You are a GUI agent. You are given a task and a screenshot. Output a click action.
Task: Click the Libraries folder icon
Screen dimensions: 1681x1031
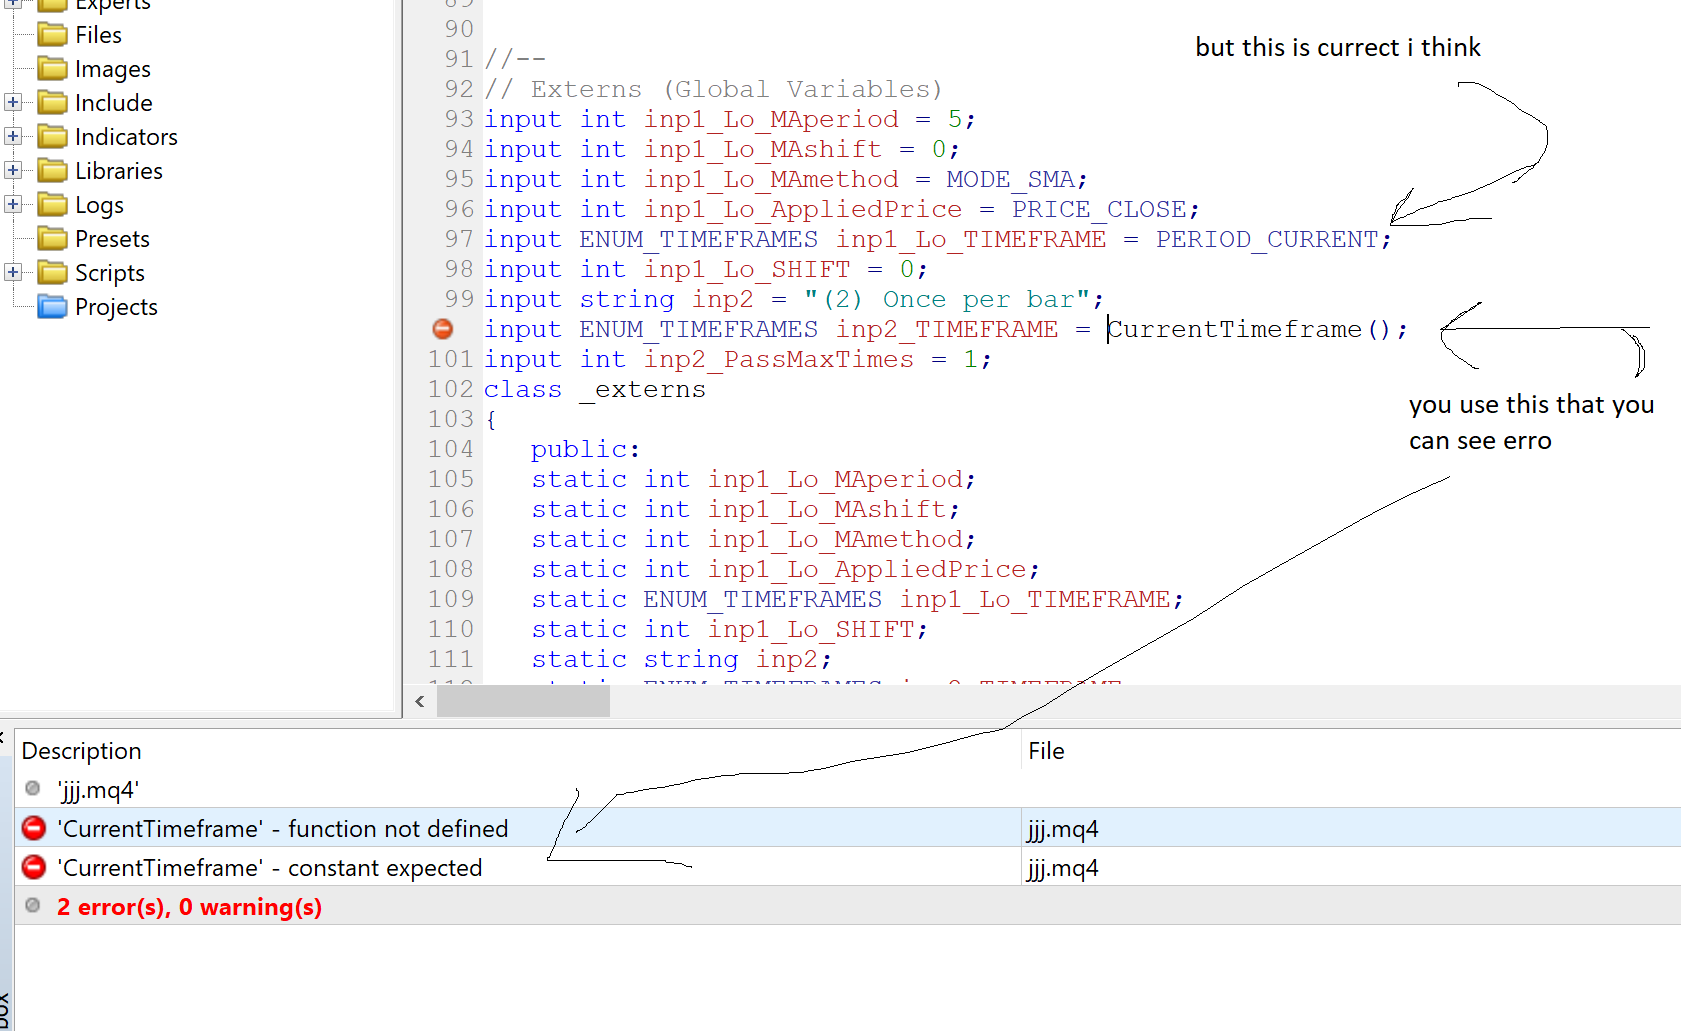tap(52, 171)
